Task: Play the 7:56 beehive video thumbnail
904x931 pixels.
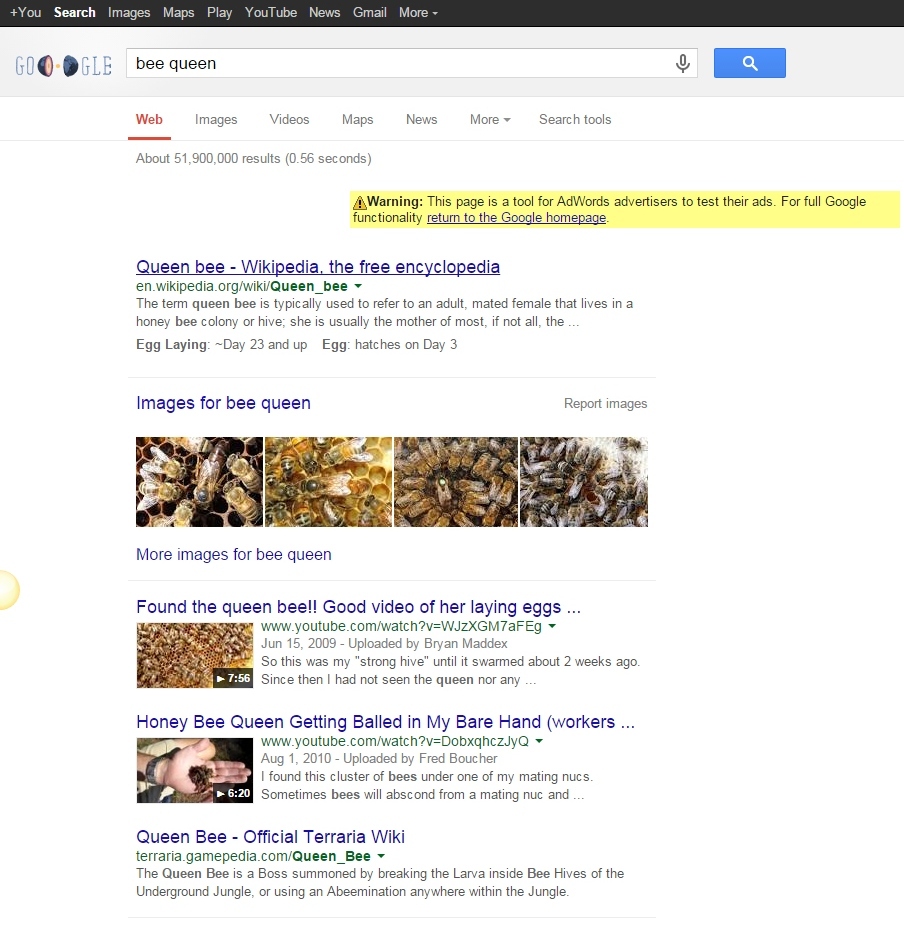Action: click(195, 656)
